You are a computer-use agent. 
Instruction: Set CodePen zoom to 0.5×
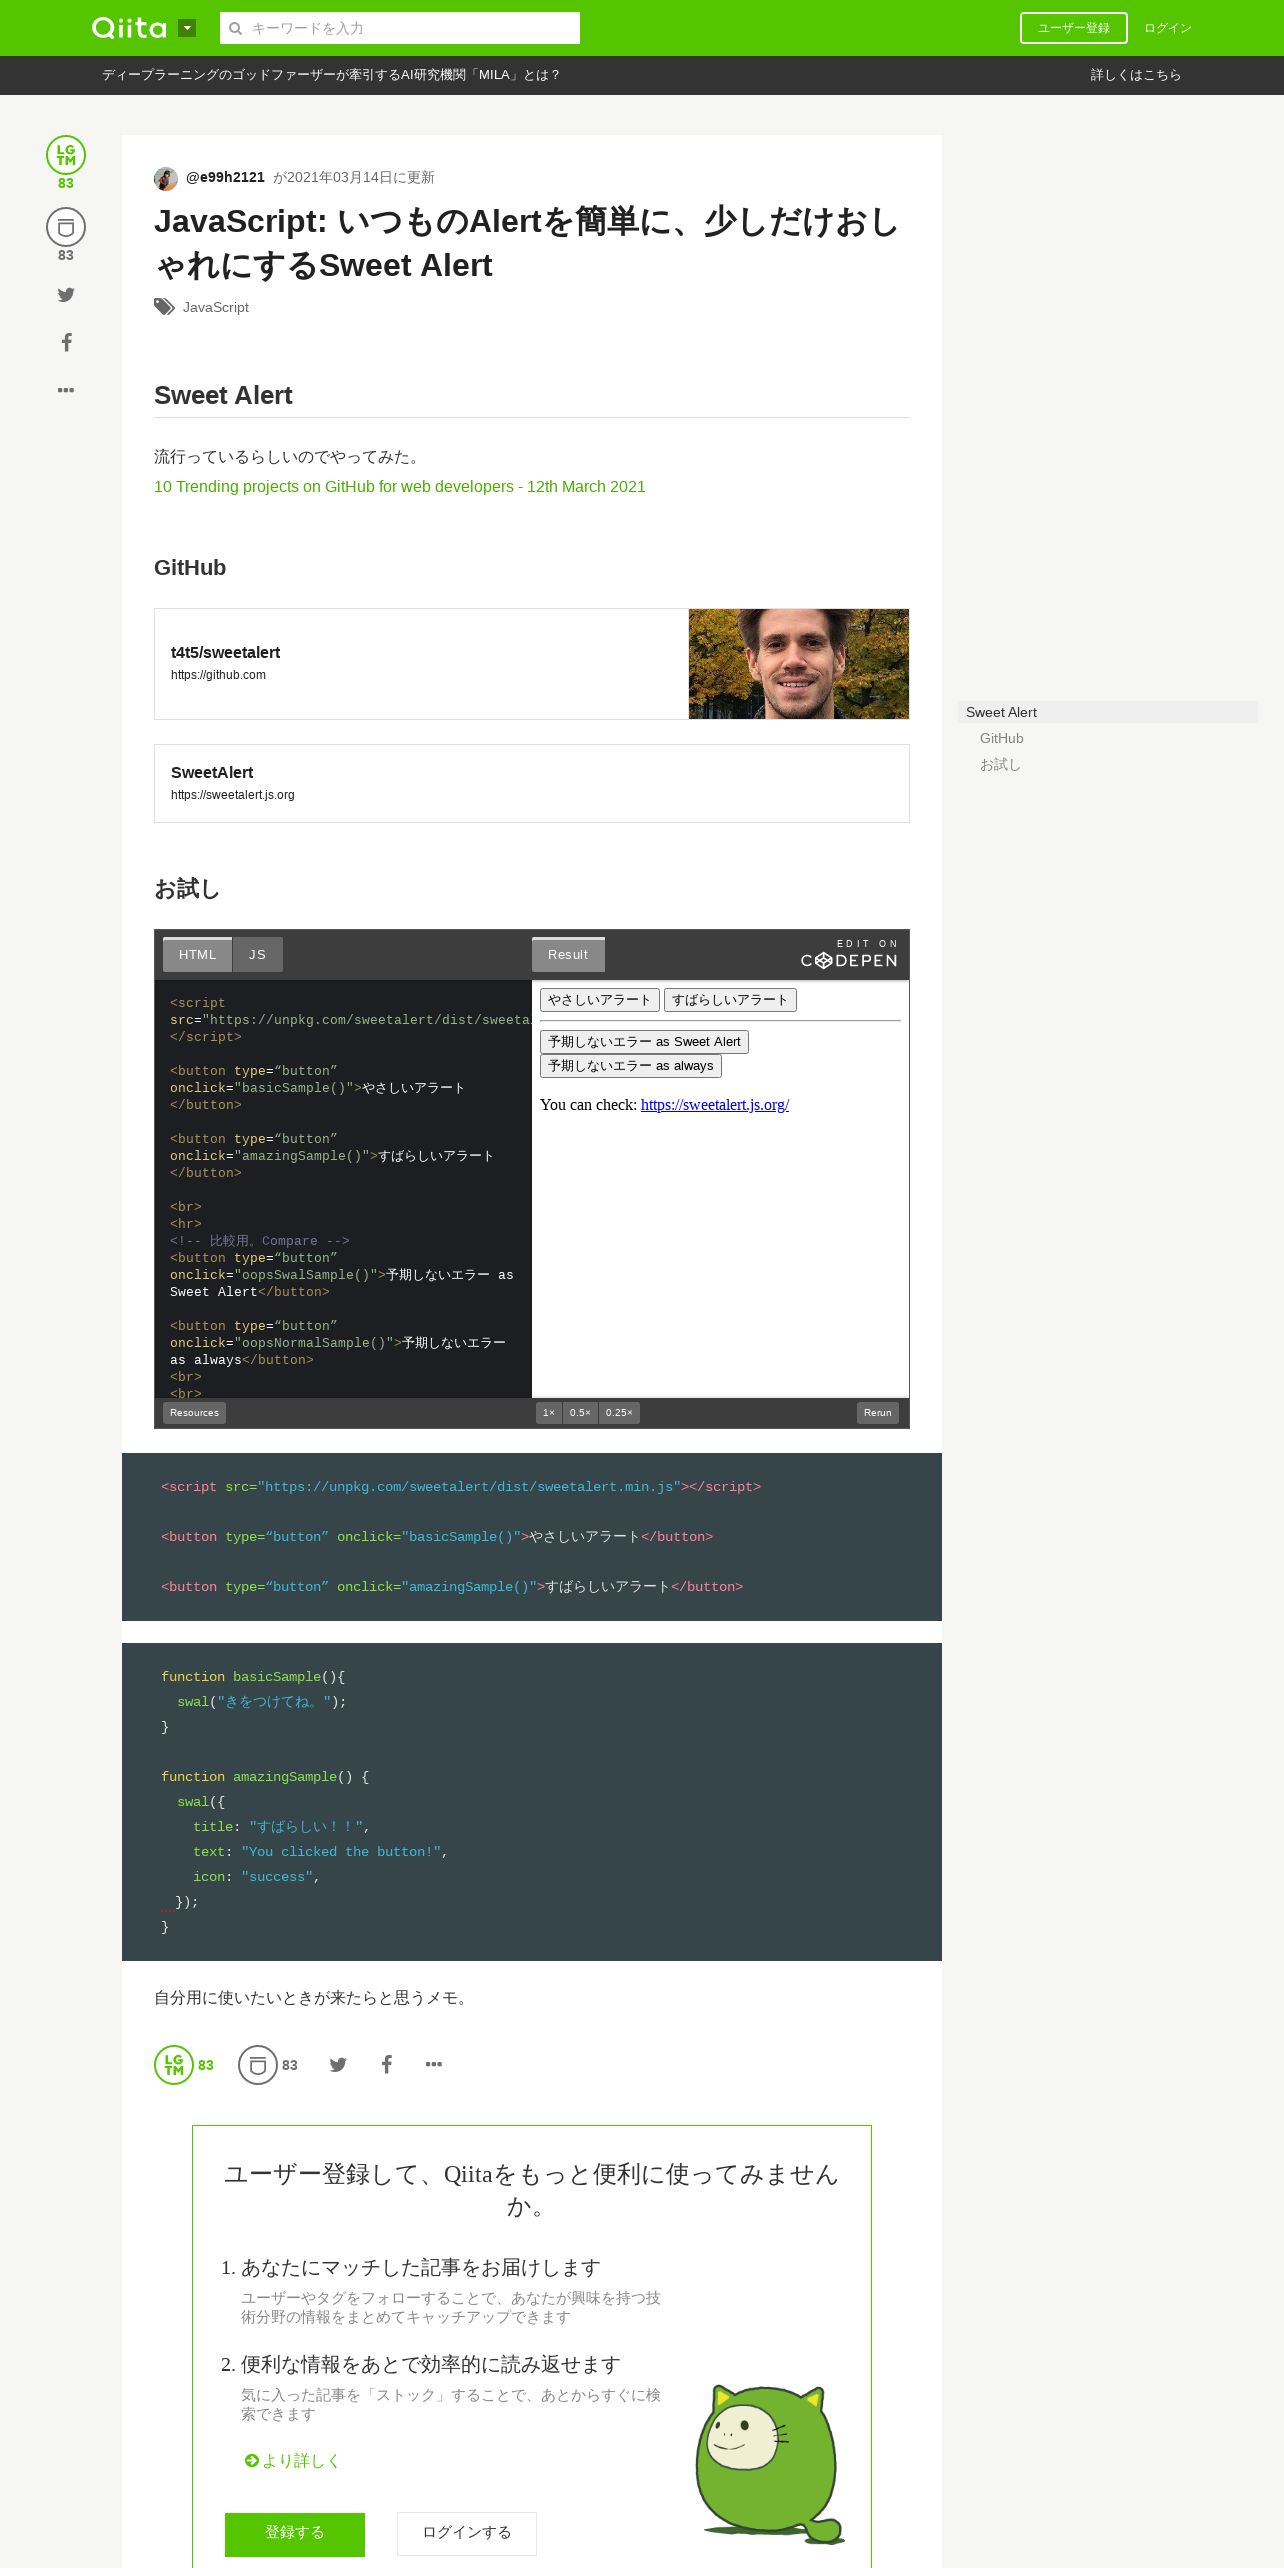(580, 1413)
